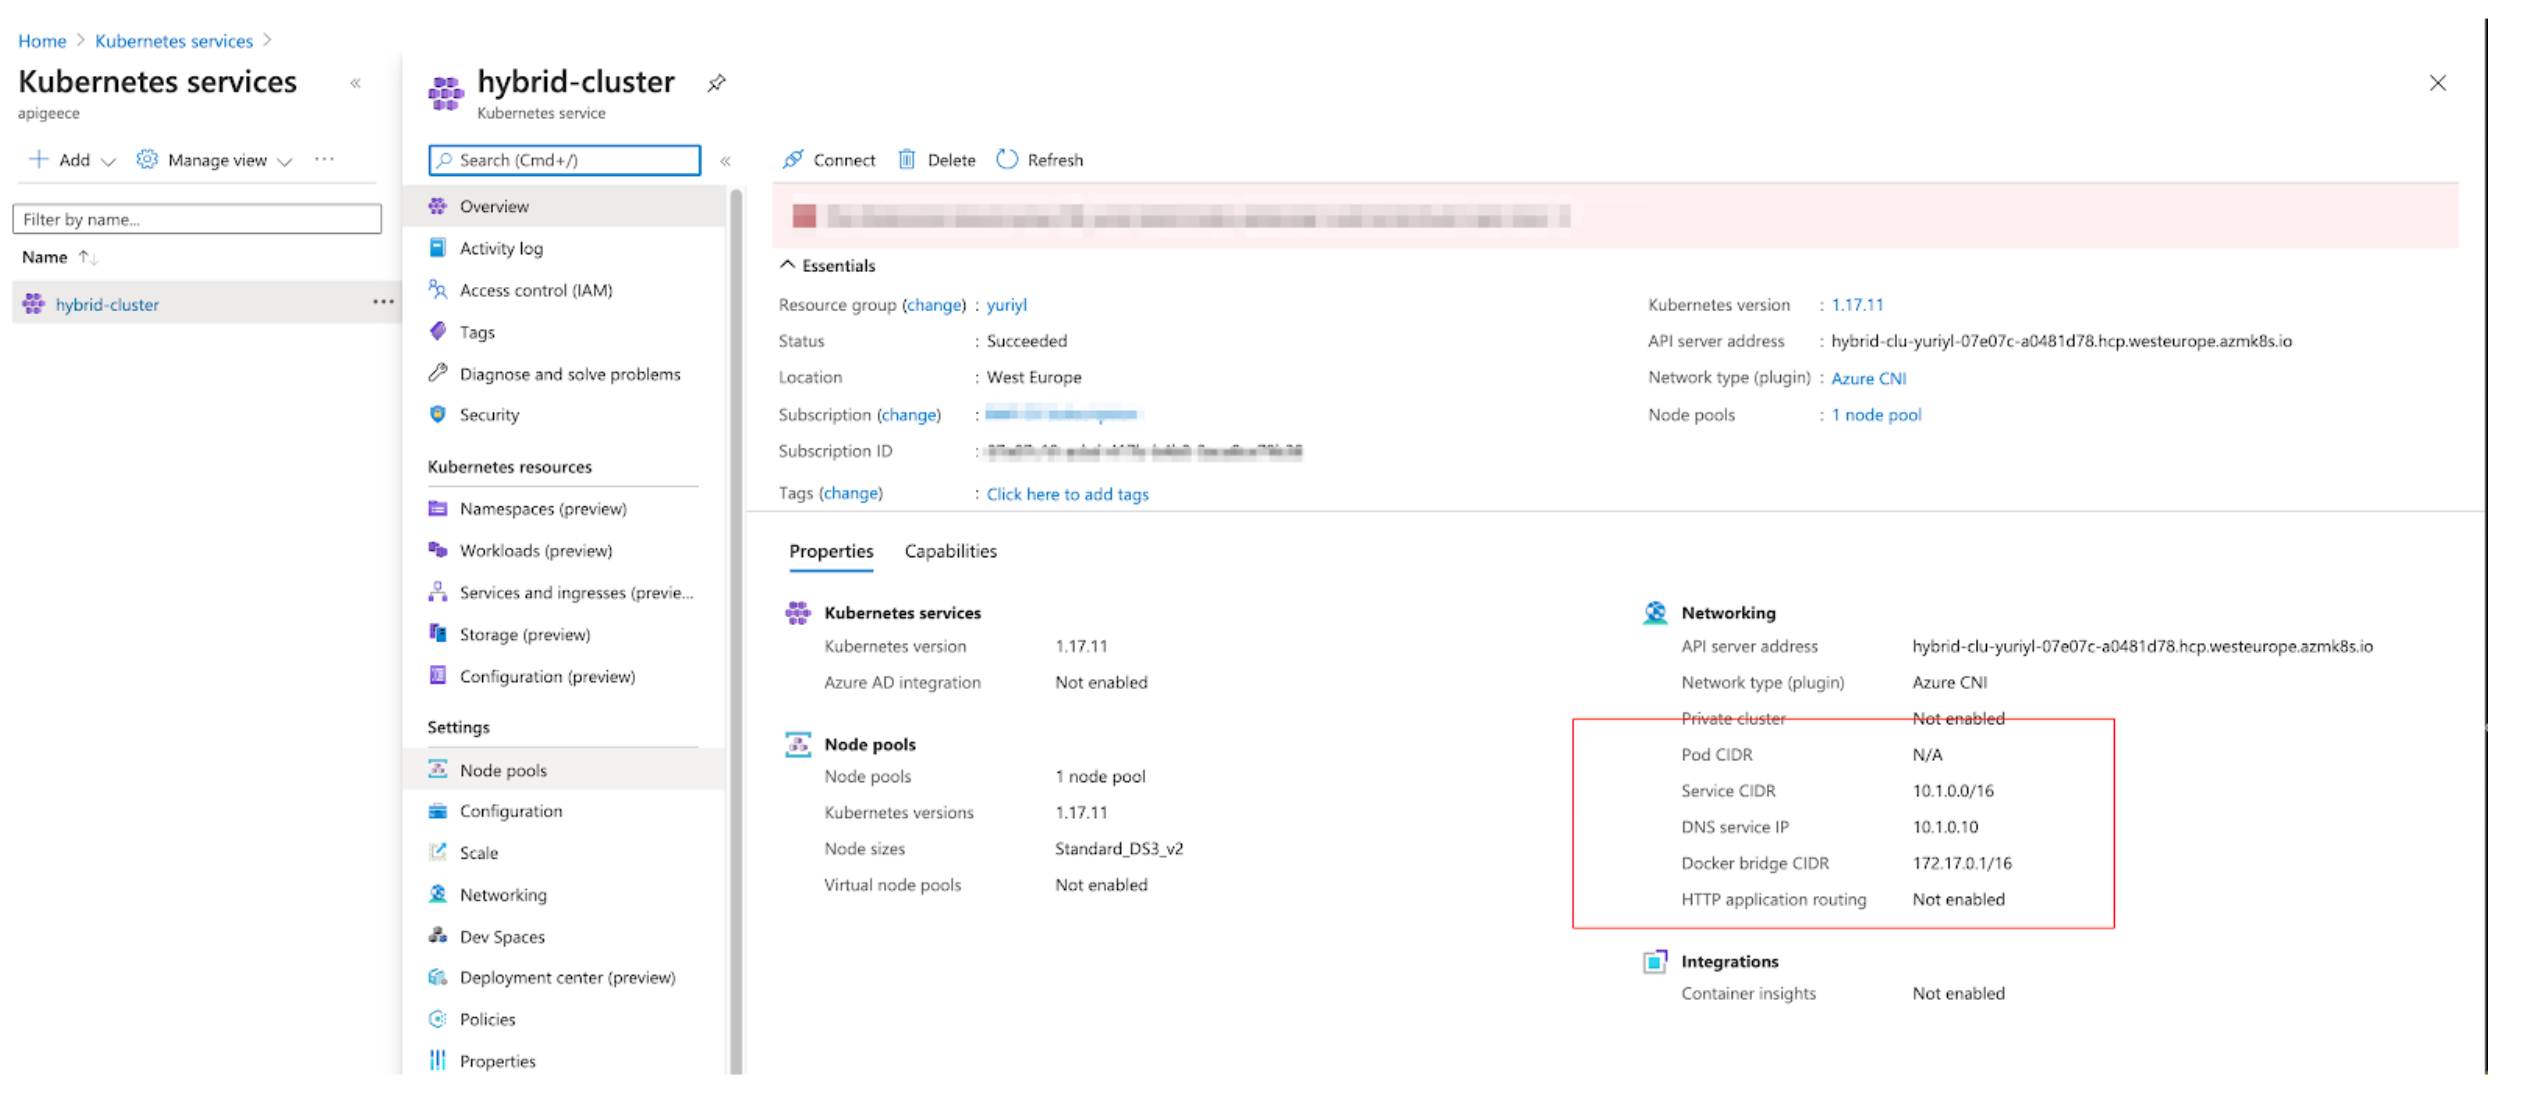Click the Refresh circular arrow icon
Image resolution: width=2538 pixels, height=1108 pixels.
1007,159
